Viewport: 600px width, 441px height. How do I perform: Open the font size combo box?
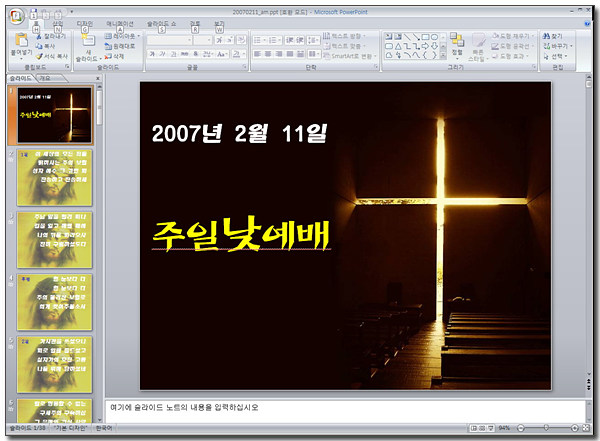tap(202, 40)
